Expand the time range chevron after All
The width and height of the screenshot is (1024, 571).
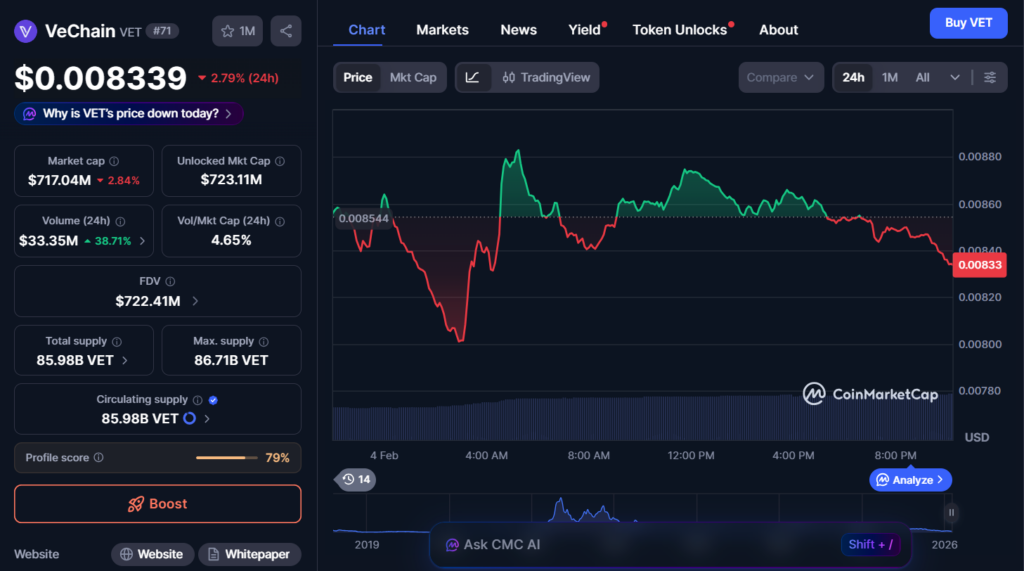pos(955,77)
